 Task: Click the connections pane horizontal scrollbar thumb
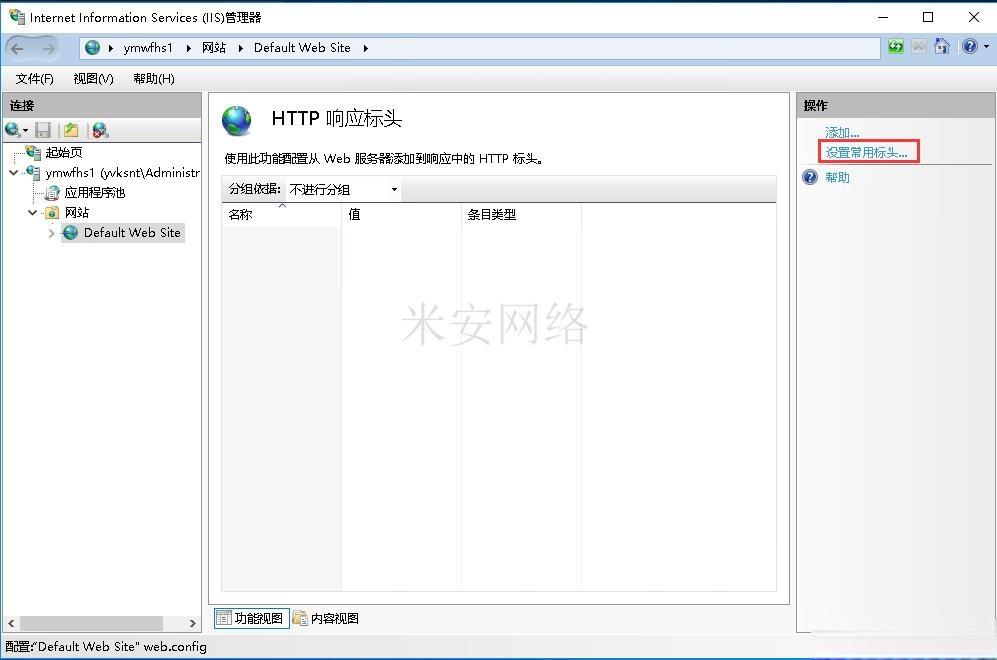(92, 623)
